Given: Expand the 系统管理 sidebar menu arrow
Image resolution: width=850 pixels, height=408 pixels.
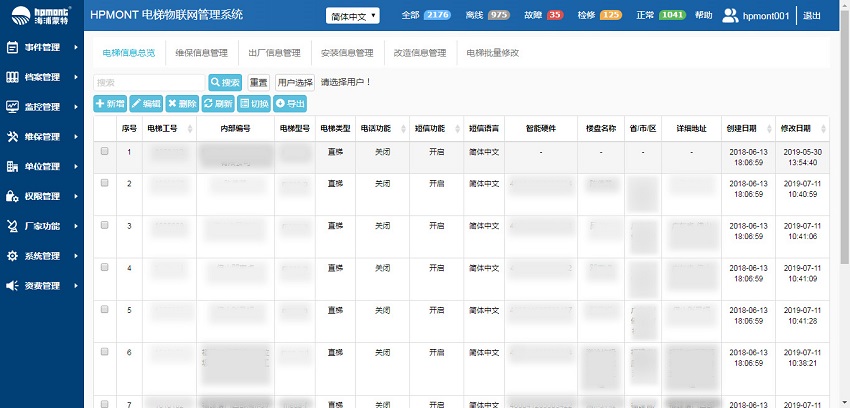Looking at the screenshot, I should 76,256.
